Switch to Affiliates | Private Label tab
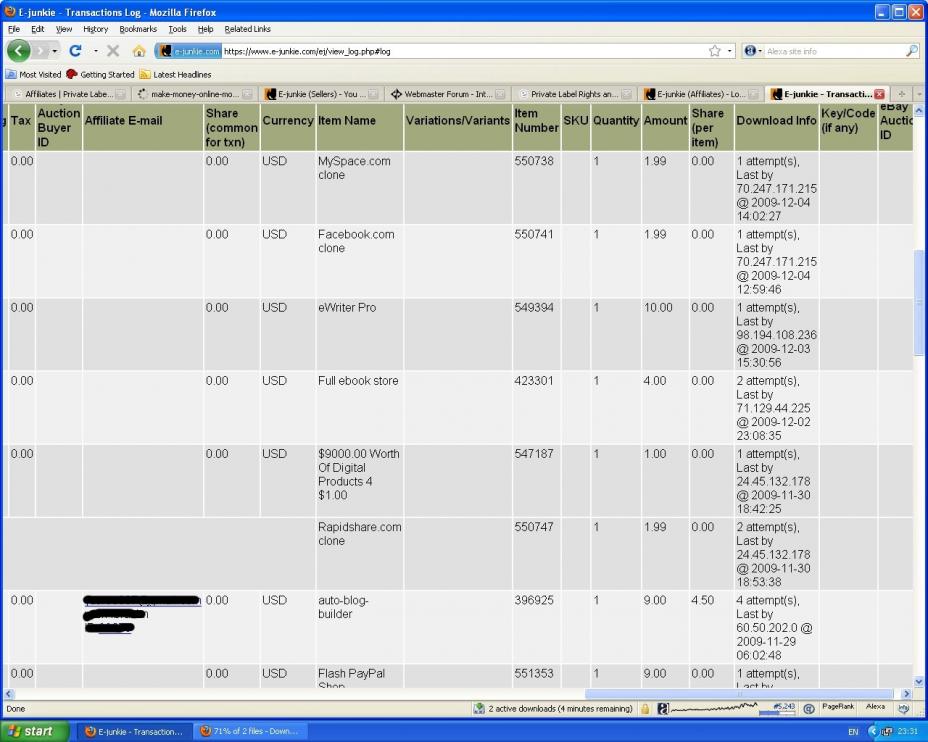The width and height of the screenshot is (928, 742). pyautogui.click(x=69, y=94)
